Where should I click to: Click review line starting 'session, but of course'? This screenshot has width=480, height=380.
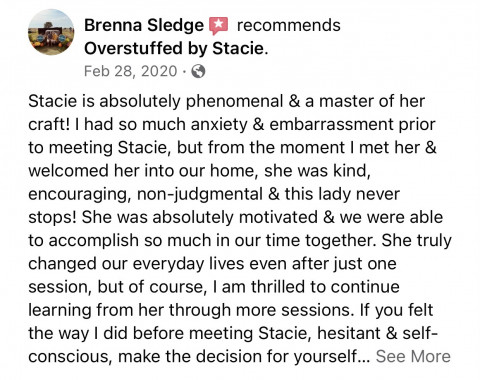point(214,287)
